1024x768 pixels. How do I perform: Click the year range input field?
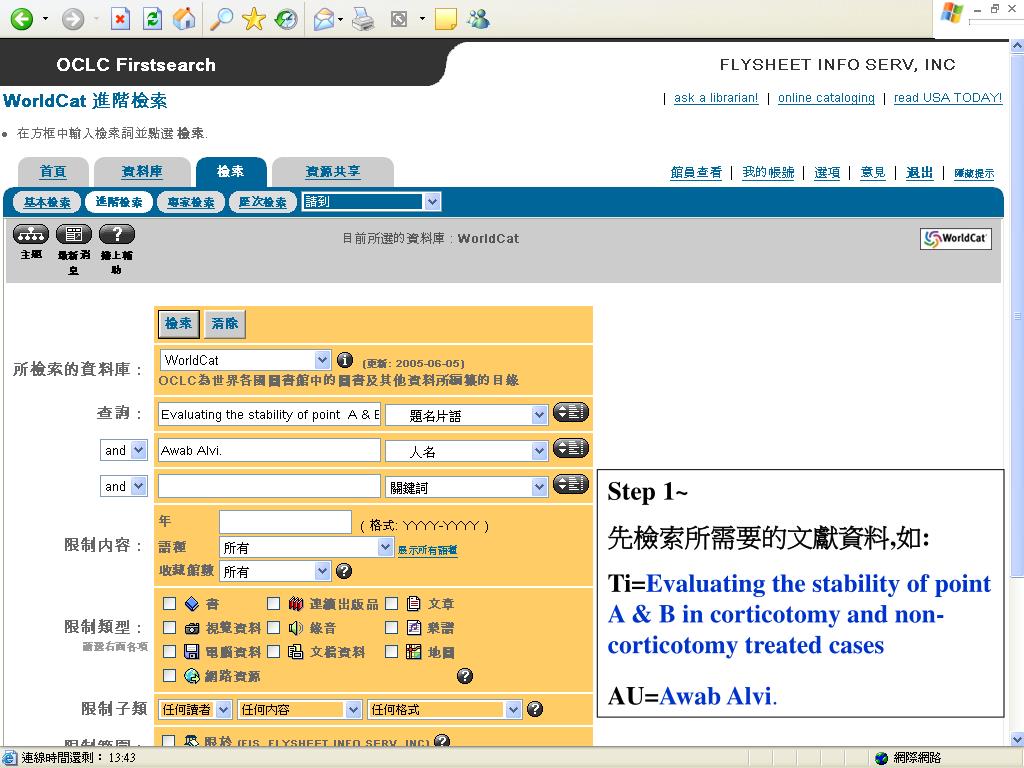(x=285, y=522)
